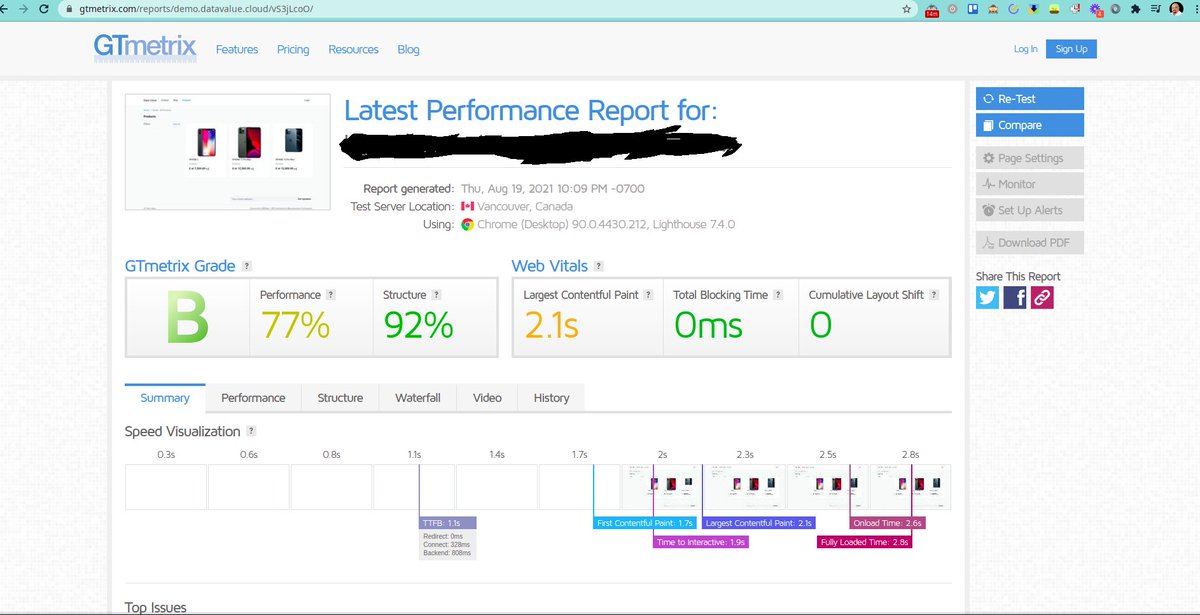Click Cumulative Layout Shift help icon
1200x615 pixels.
pyautogui.click(x=934, y=295)
